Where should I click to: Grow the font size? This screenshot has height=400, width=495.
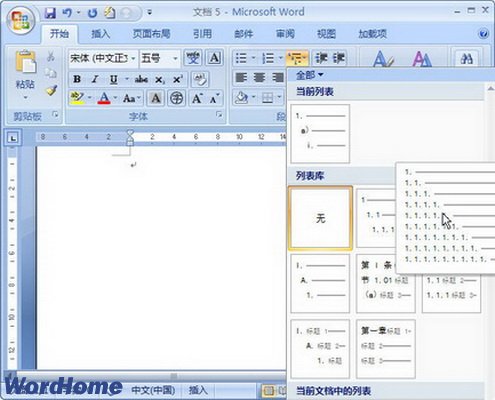[197, 98]
